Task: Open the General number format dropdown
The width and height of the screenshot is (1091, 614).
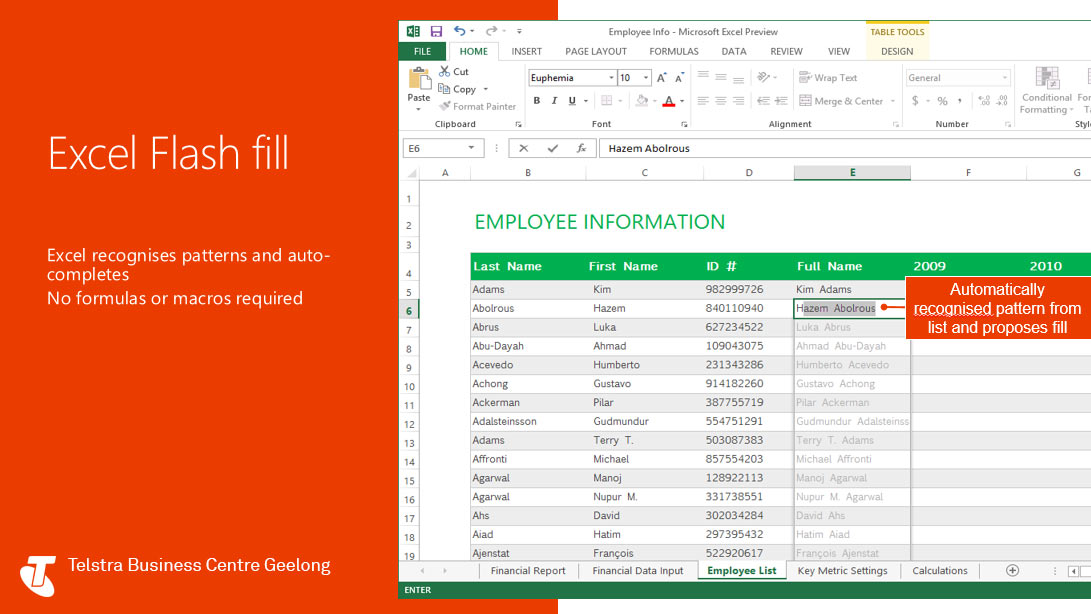Action: [x=1004, y=78]
